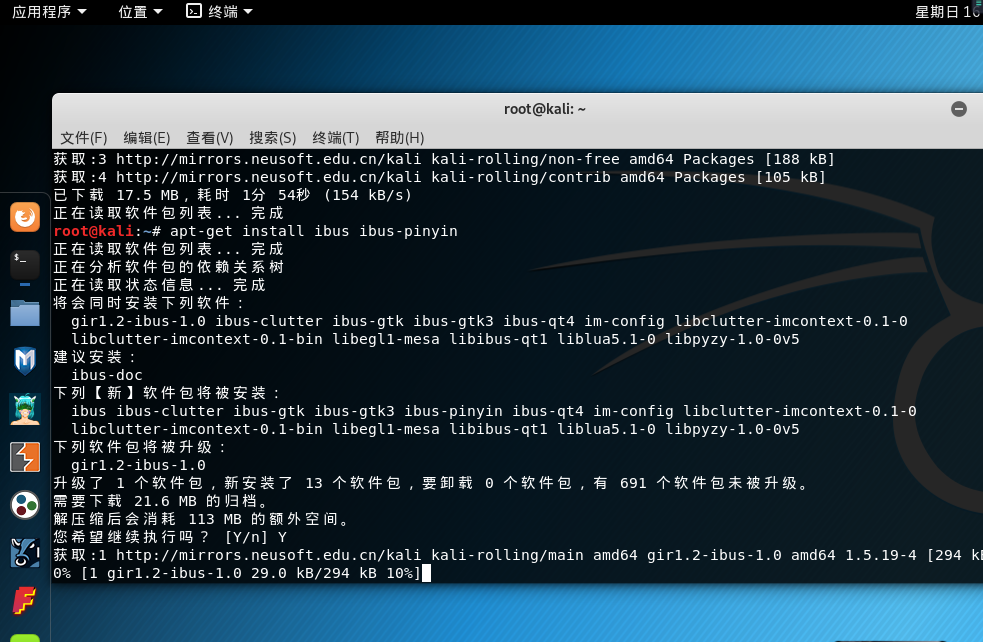Click the '下列【新】软件包将被安装:' line
The image size is (983, 642).
[167, 393]
